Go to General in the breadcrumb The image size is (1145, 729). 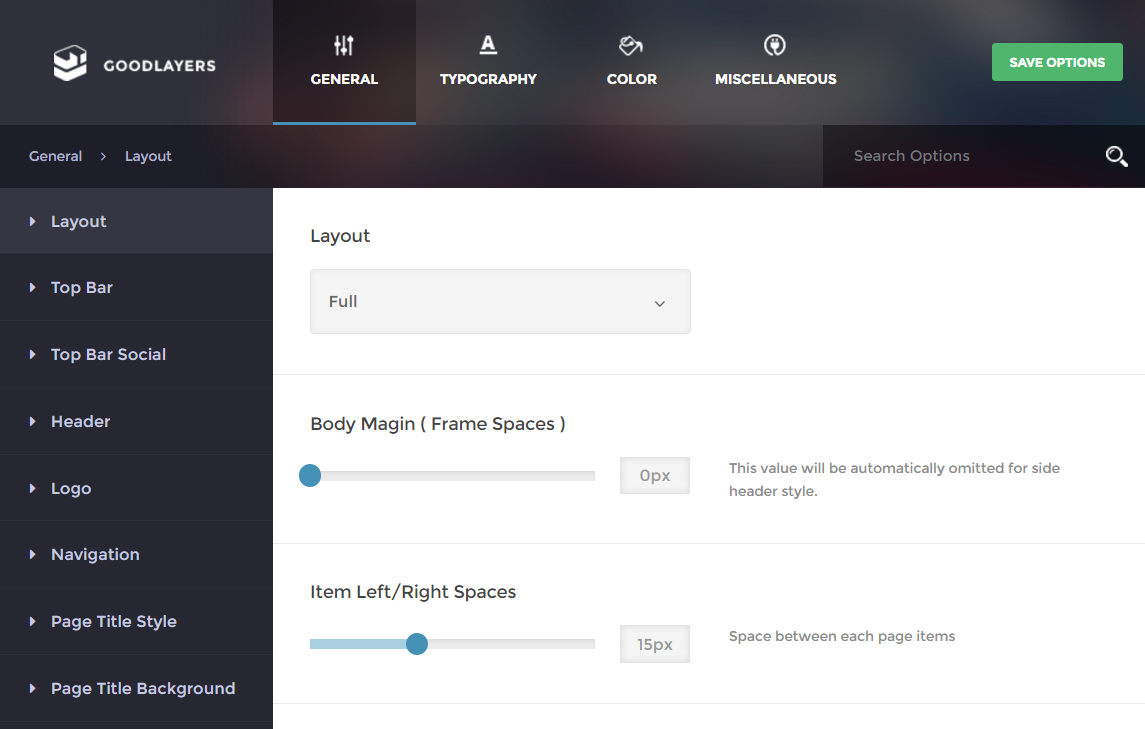pyautogui.click(x=55, y=156)
